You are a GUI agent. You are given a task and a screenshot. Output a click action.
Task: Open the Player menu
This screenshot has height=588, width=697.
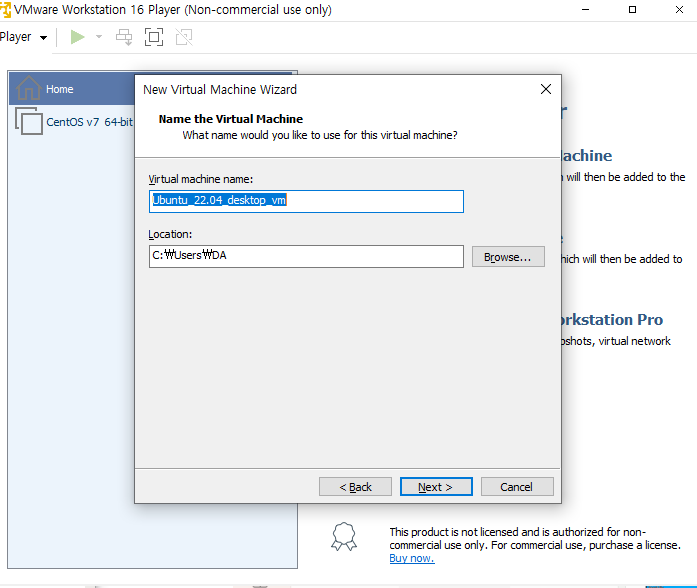23,37
